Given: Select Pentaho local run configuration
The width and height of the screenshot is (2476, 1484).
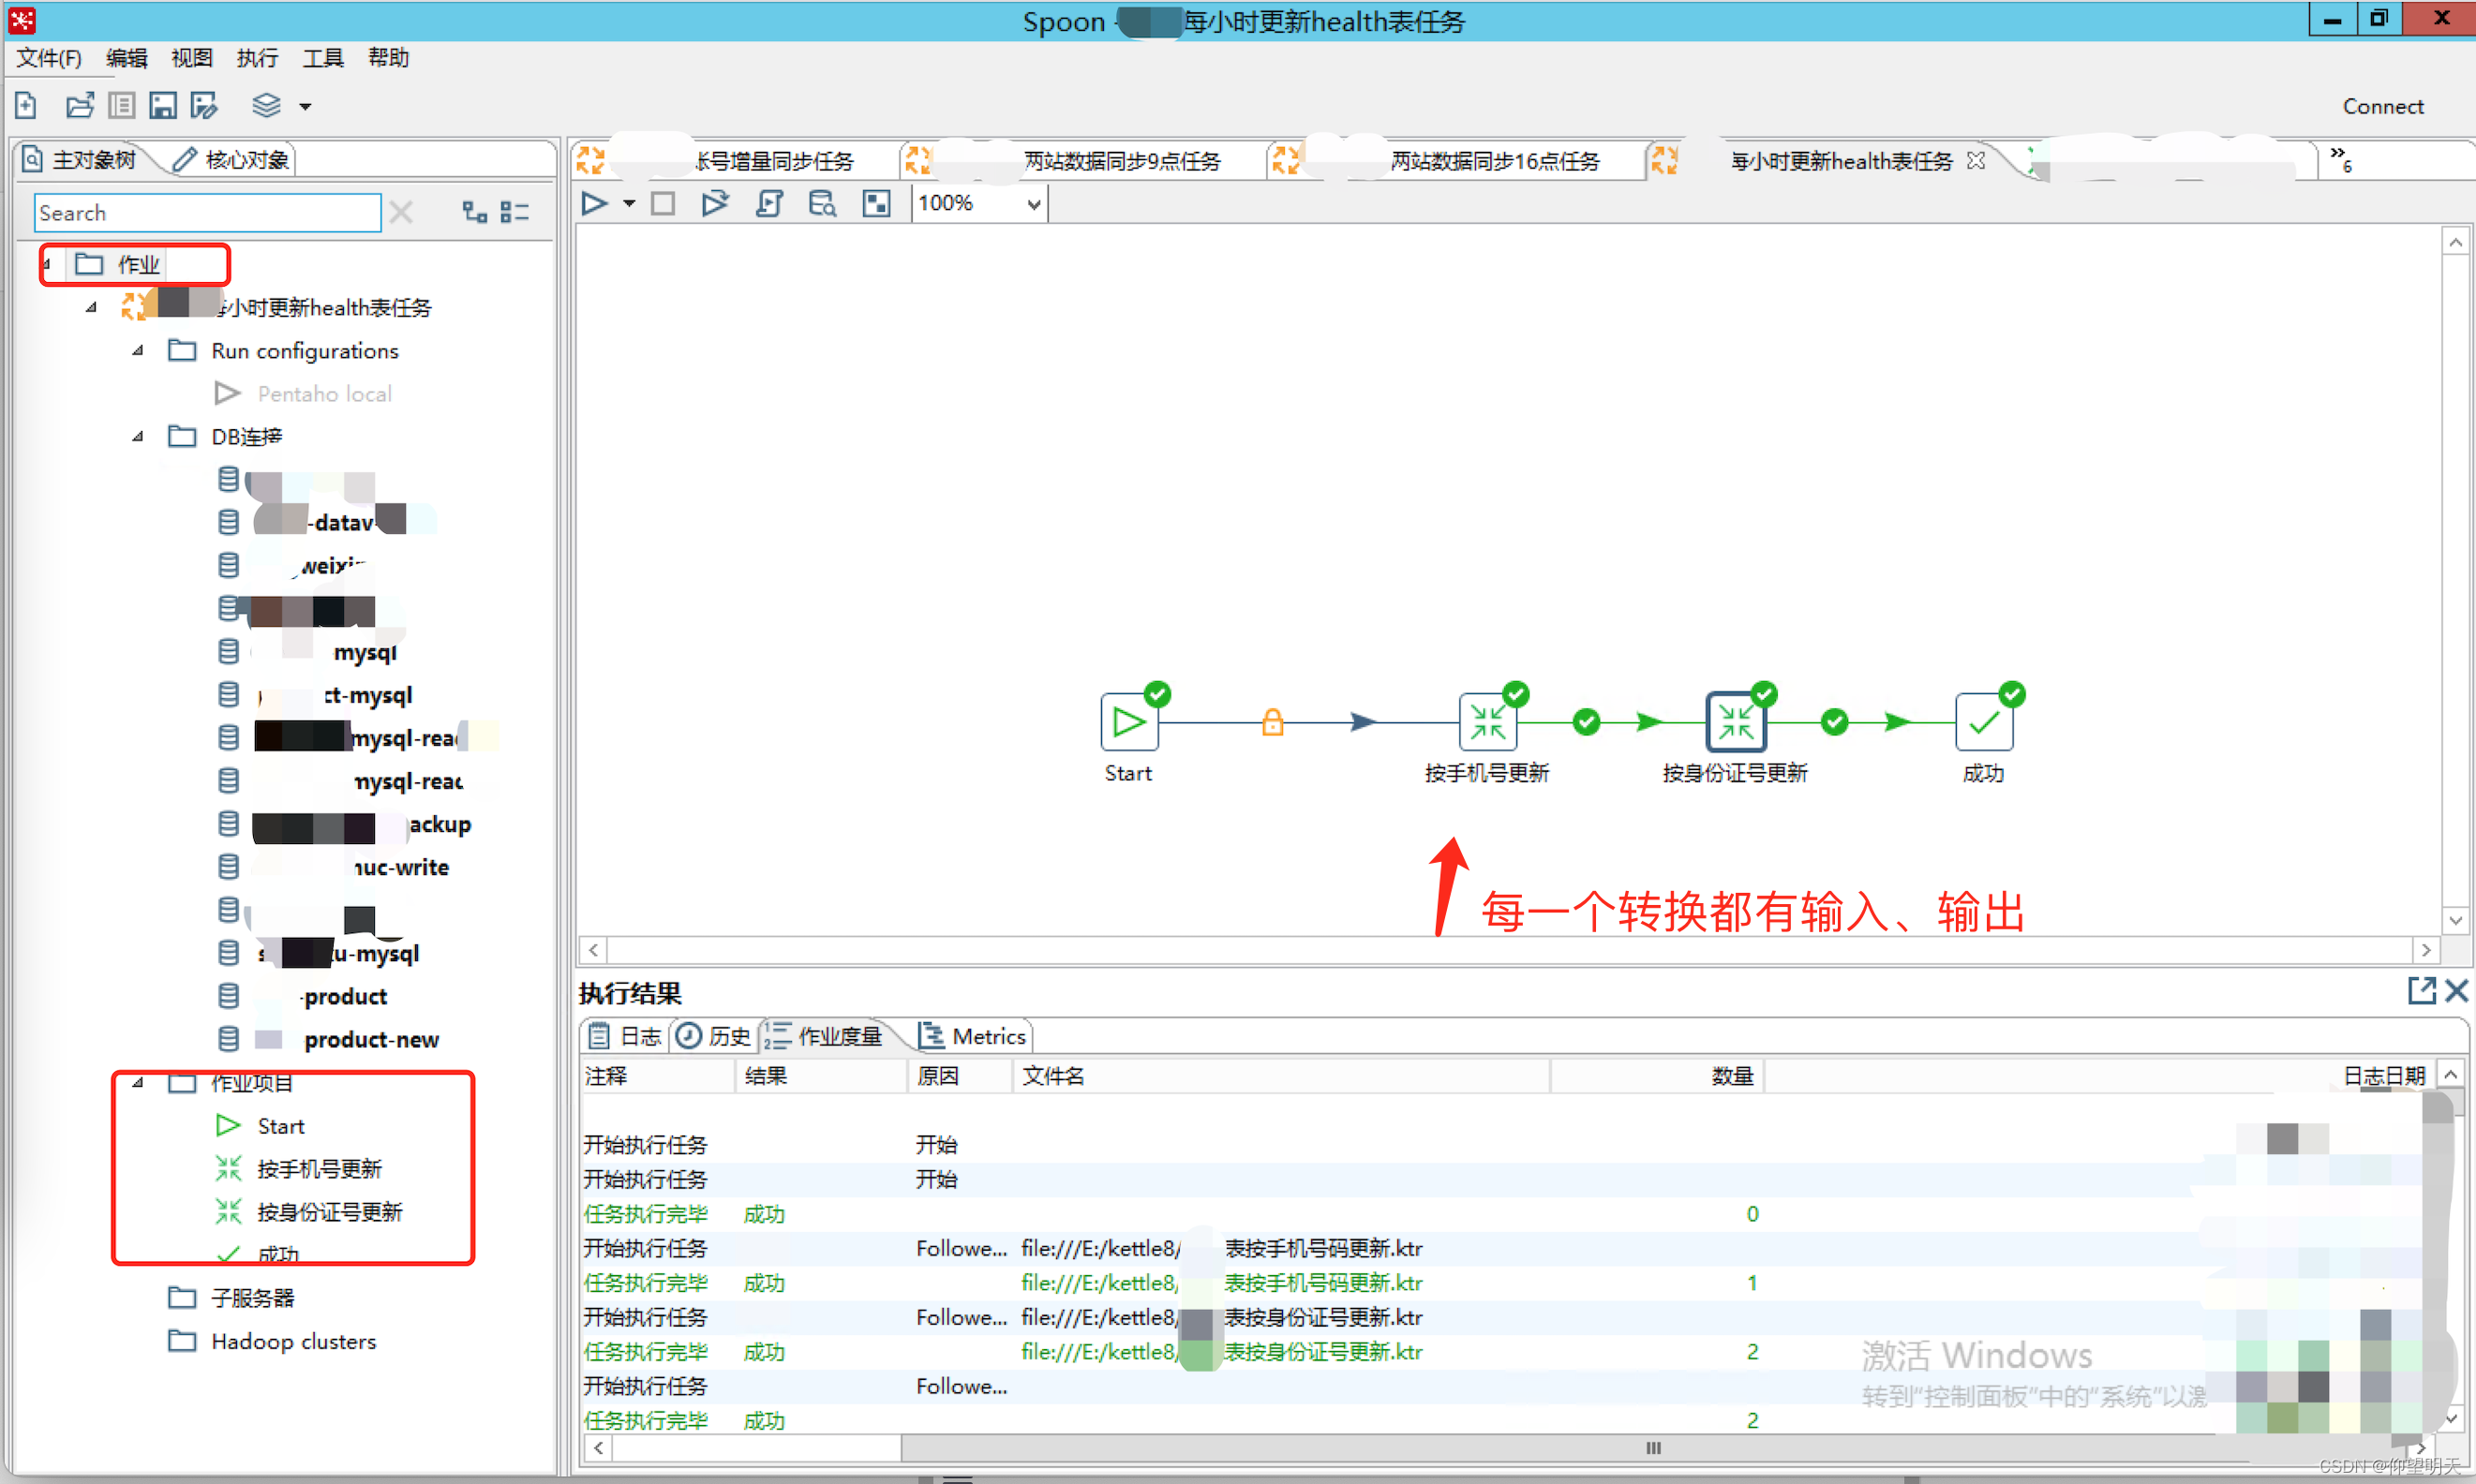Looking at the screenshot, I should (x=324, y=394).
